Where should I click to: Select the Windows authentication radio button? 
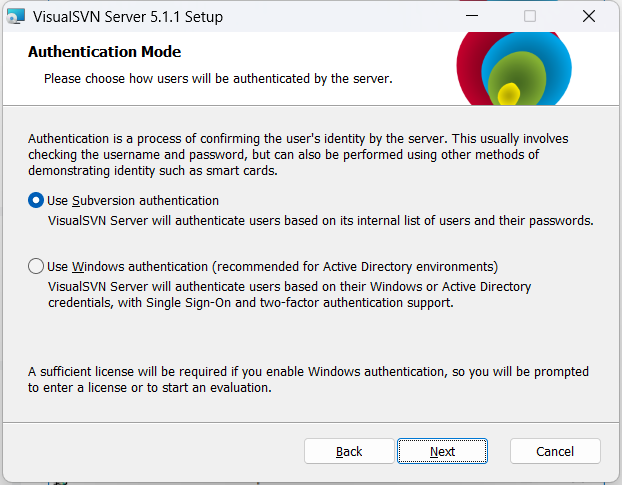pos(37,267)
